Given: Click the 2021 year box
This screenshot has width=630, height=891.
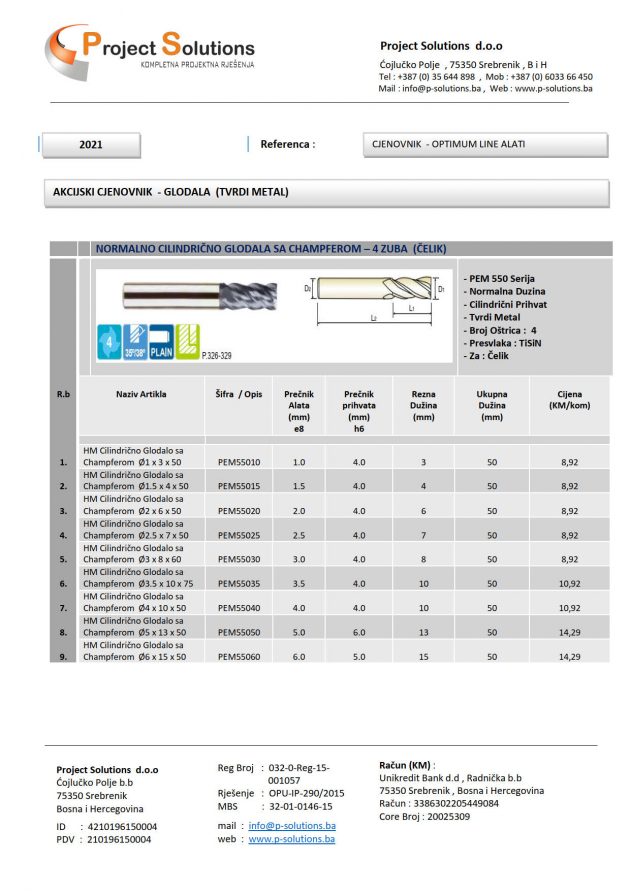Looking at the screenshot, I should coord(91,144).
